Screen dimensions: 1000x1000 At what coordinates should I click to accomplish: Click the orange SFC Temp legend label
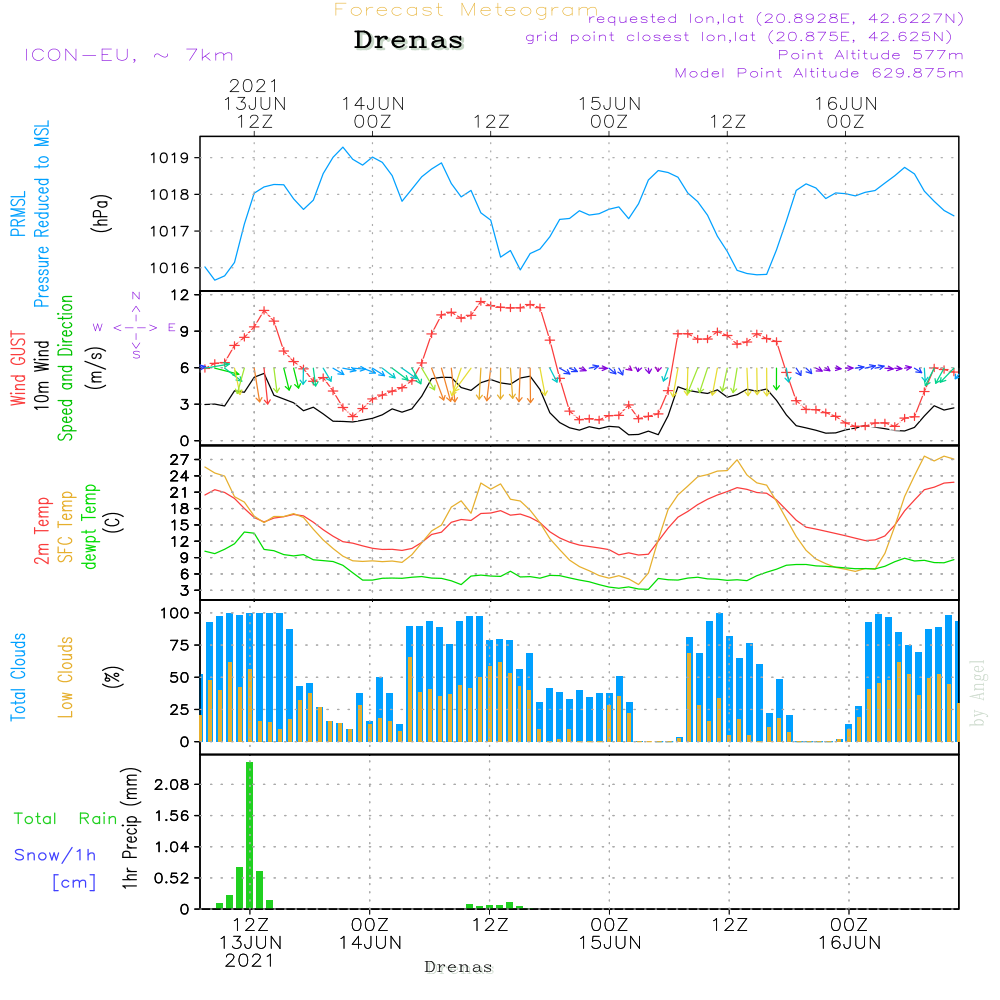67,524
